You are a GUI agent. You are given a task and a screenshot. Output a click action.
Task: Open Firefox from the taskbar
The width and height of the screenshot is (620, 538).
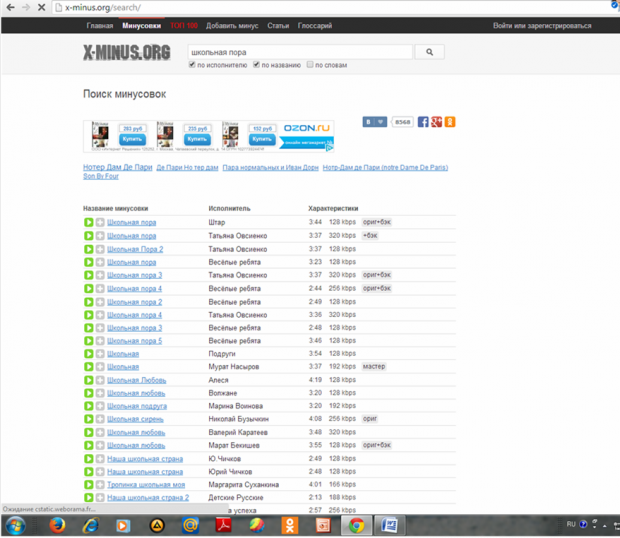(x=57, y=525)
